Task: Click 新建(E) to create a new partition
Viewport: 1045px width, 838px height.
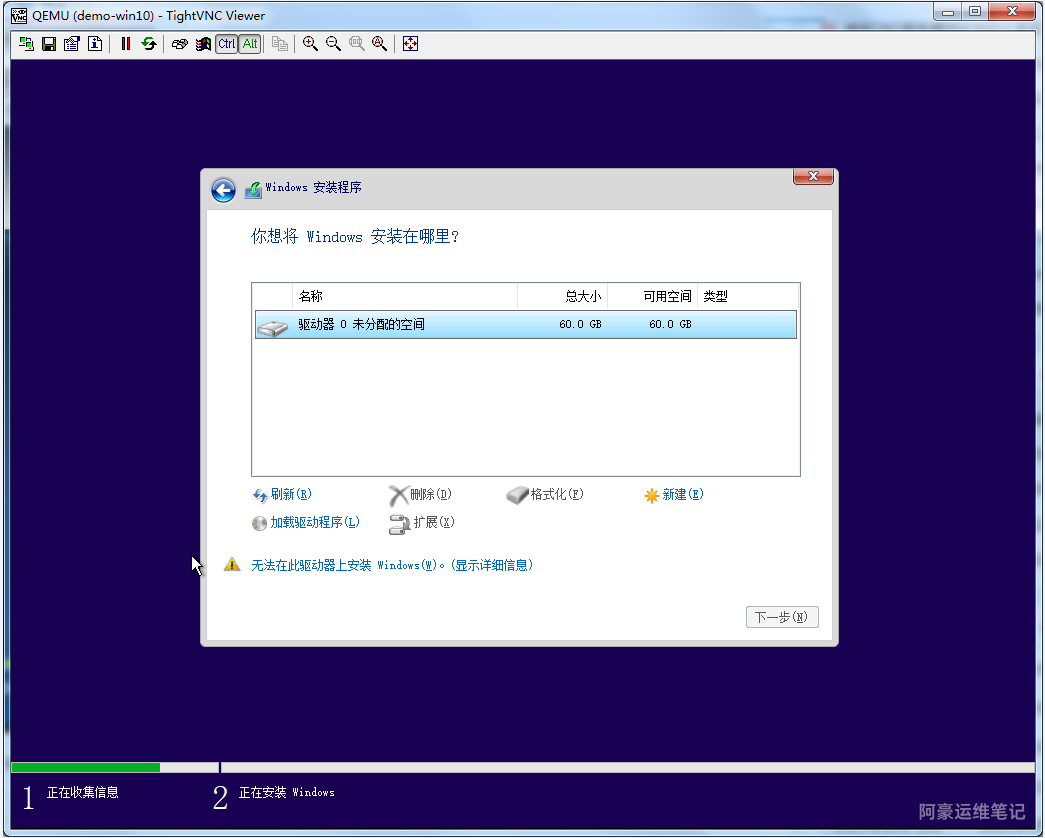Action: click(682, 494)
